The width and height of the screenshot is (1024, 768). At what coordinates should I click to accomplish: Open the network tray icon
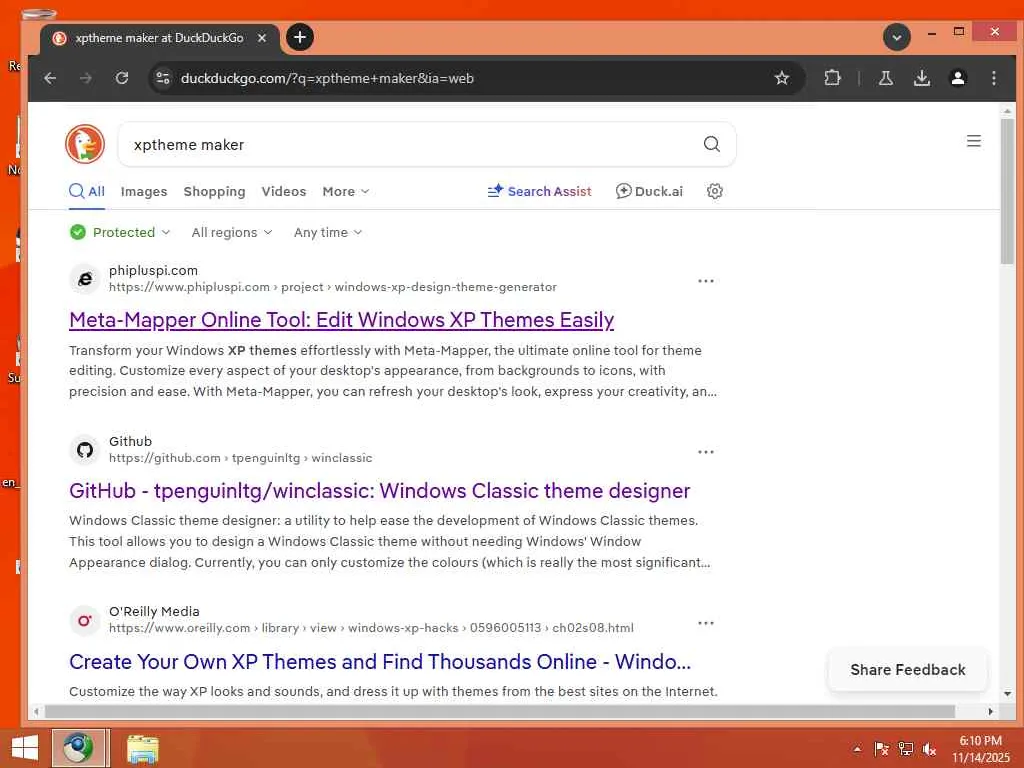(x=906, y=749)
